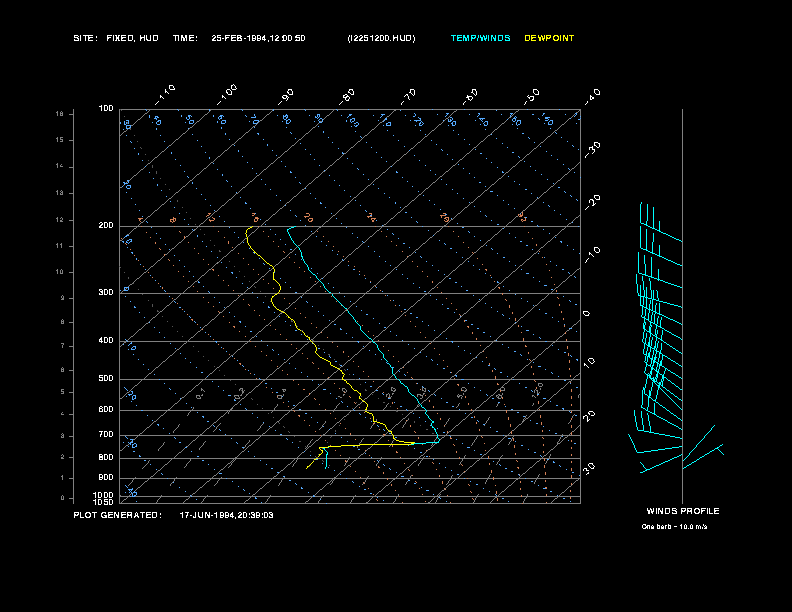Click the yellow DEWPOINT legend label

point(549,38)
